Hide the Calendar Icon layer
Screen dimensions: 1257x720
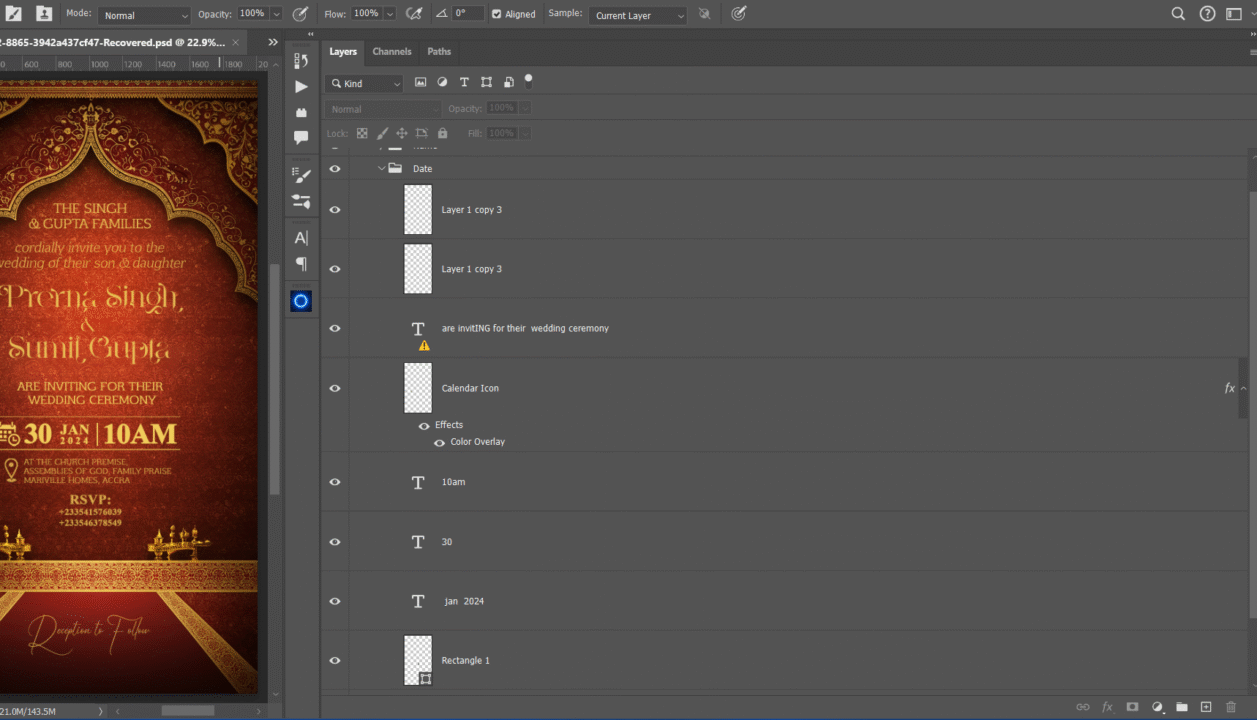[x=335, y=388]
